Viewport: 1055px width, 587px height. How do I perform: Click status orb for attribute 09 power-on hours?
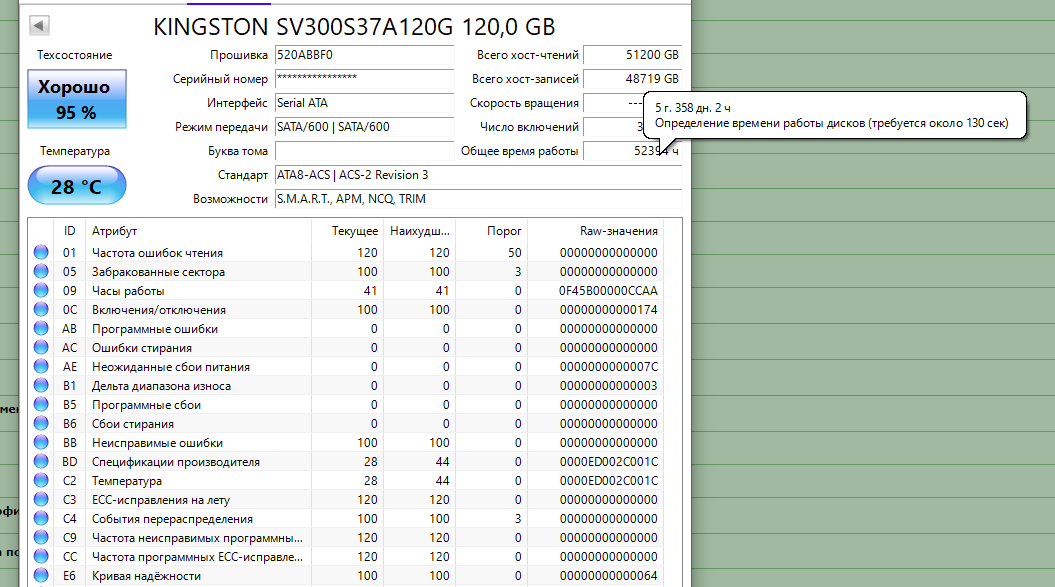pyautogui.click(x=41, y=290)
